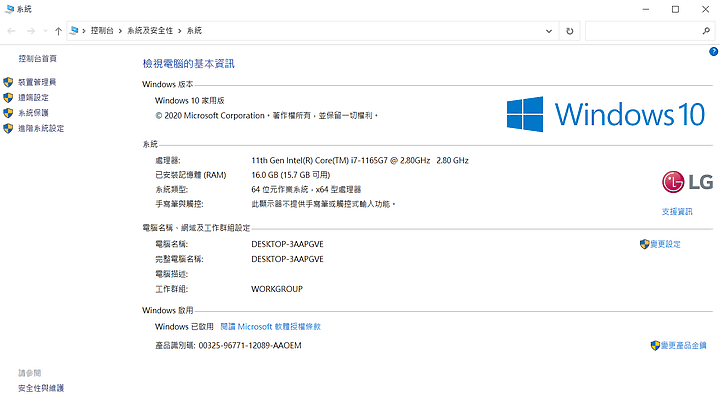Click the 檢視電腦的基本資訊 heading
This screenshot has width=720, height=406.
tap(188, 64)
